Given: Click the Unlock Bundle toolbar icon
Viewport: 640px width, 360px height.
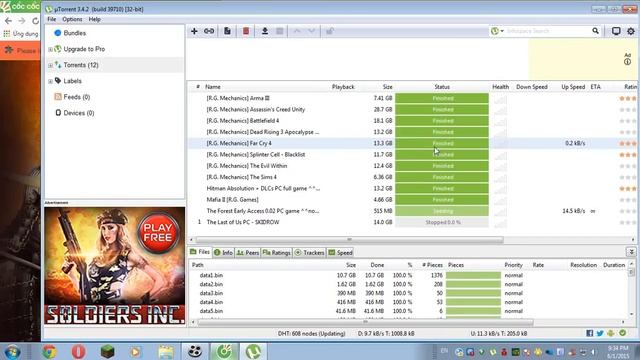Looking at the screenshot, I should pyautogui.click(x=330, y=31).
